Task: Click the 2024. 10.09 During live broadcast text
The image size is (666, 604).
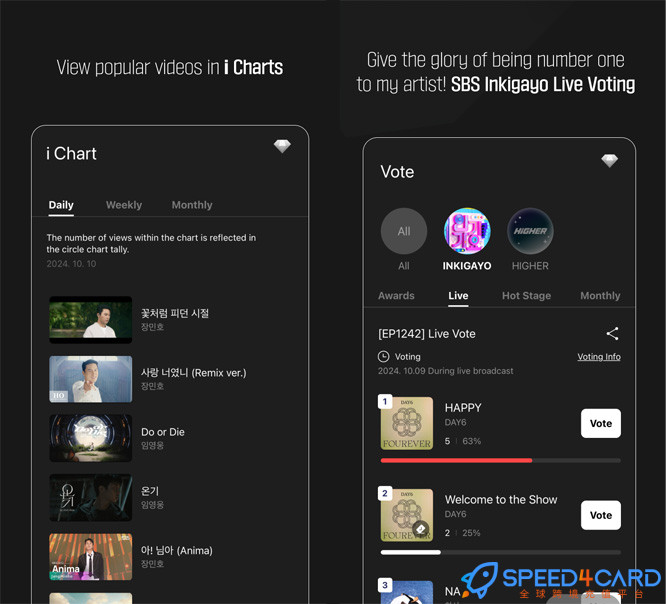Action: tap(446, 371)
